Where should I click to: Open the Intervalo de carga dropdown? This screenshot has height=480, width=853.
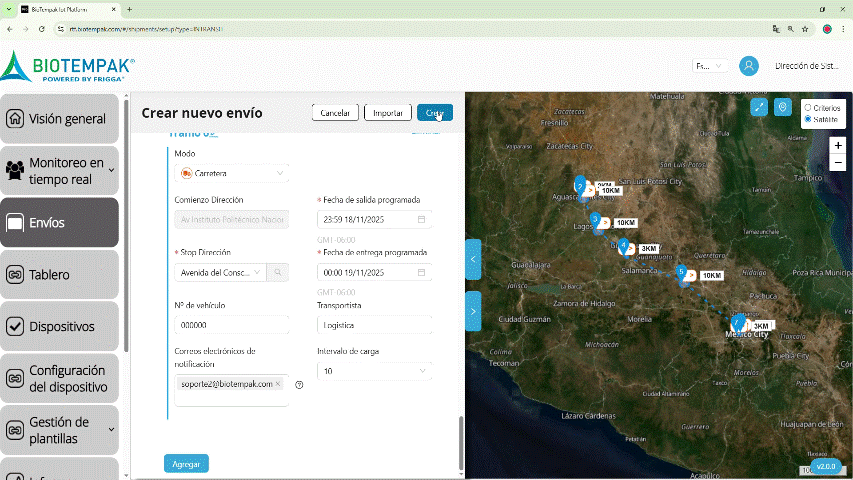(x=373, y=371)
